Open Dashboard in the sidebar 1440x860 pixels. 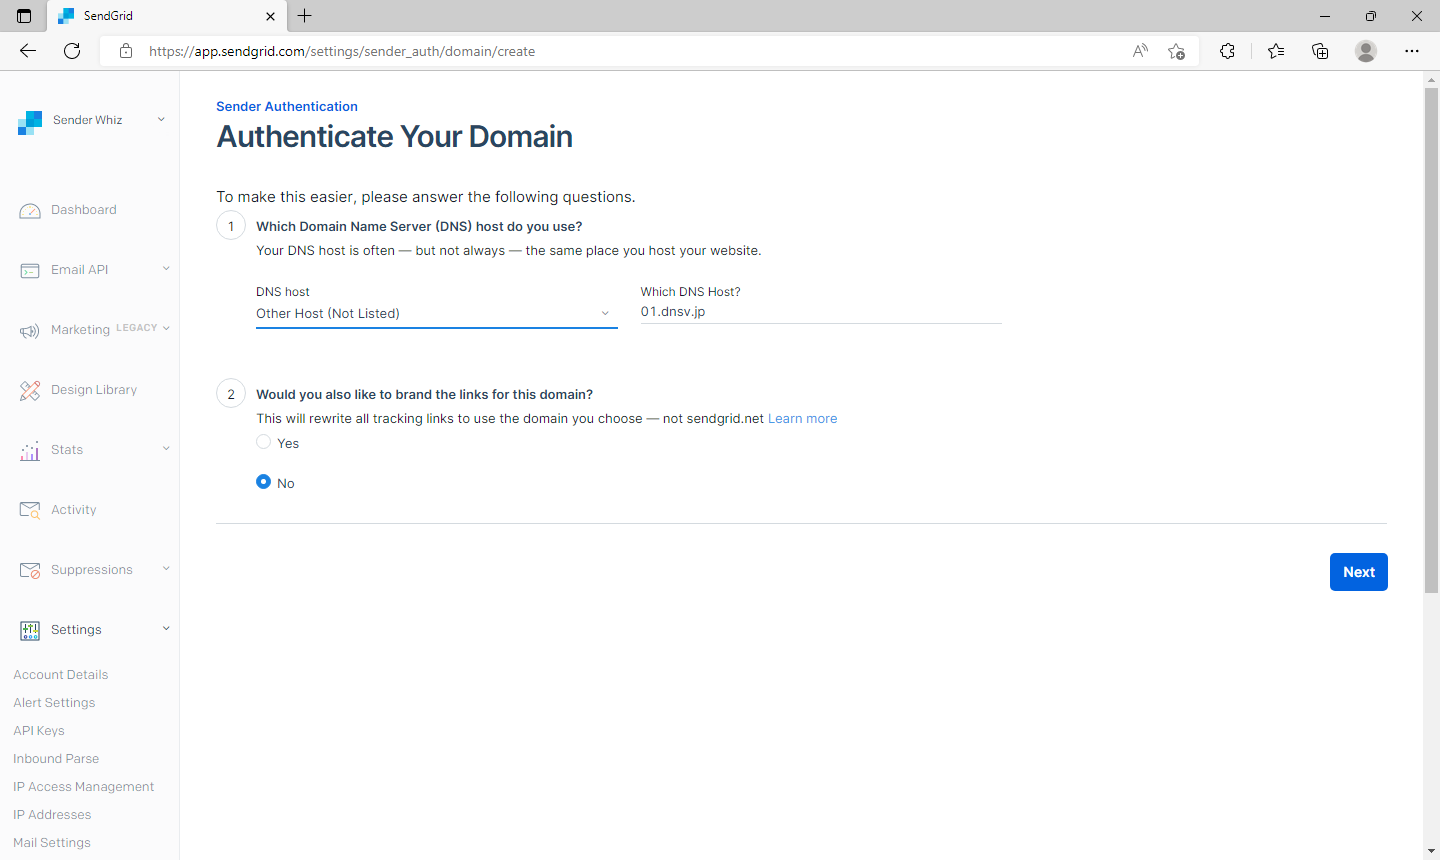pos(84,210)
